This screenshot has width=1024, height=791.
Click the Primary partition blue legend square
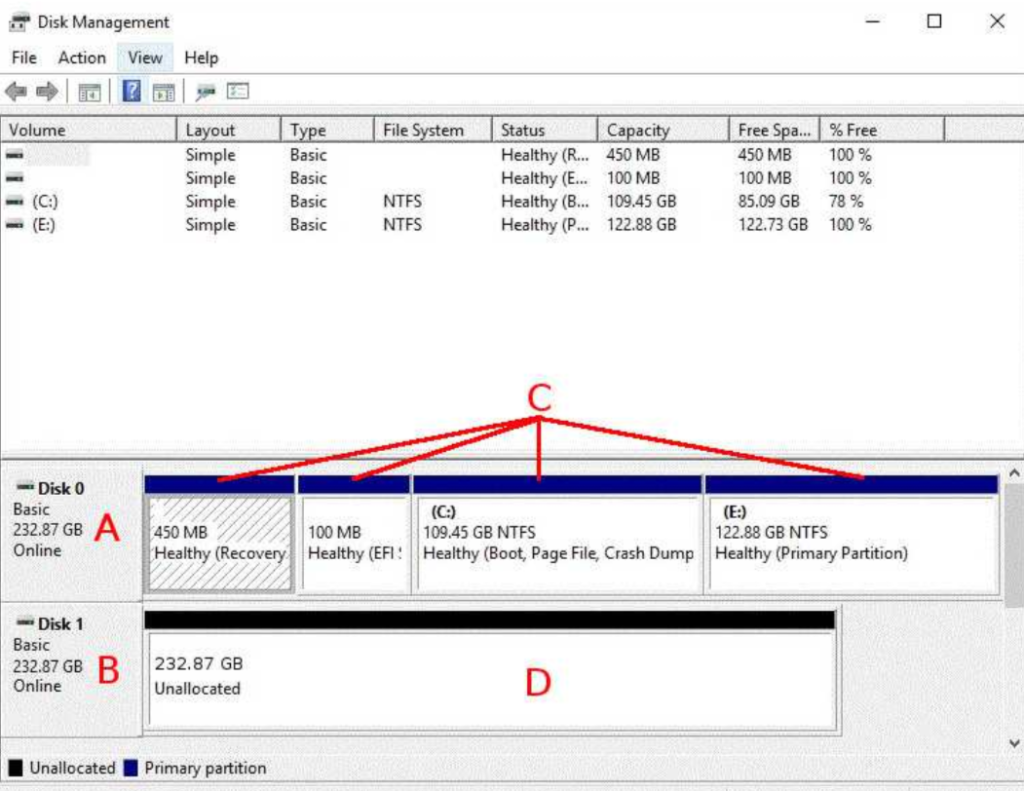click(x=129, y=768)
